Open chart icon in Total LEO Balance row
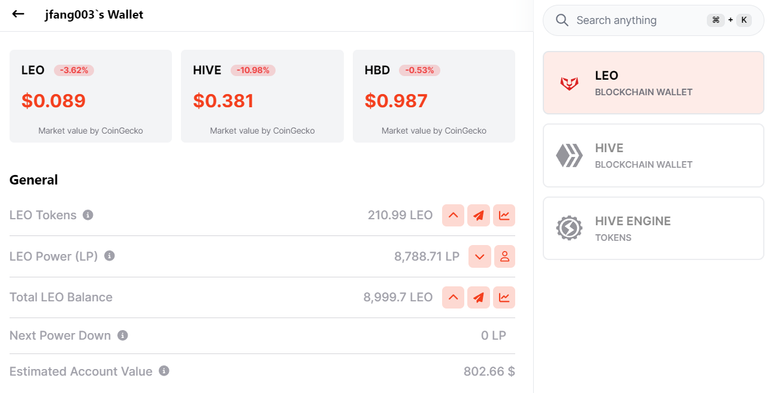 (x=504, y=297)
